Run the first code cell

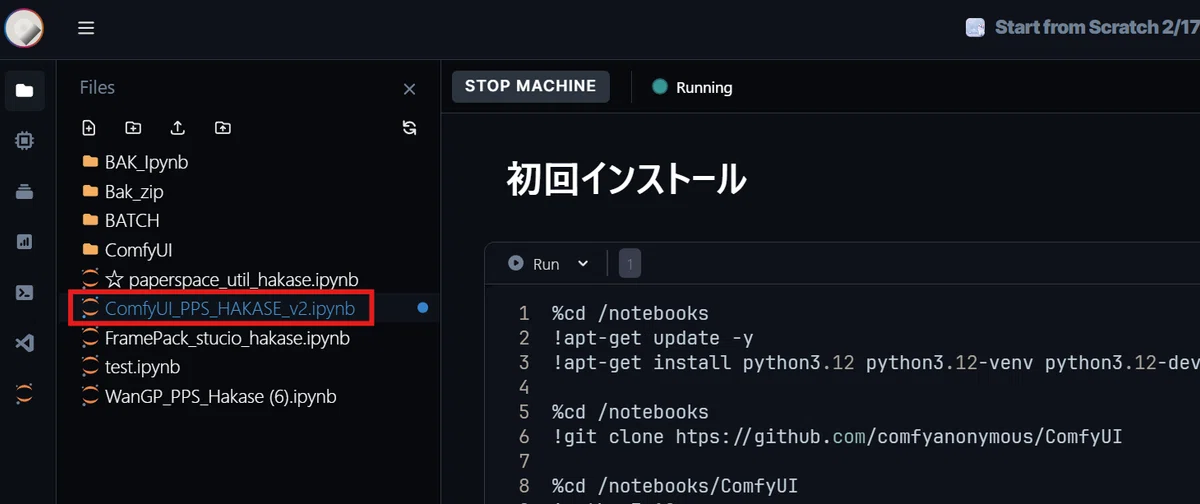[534, 264]
